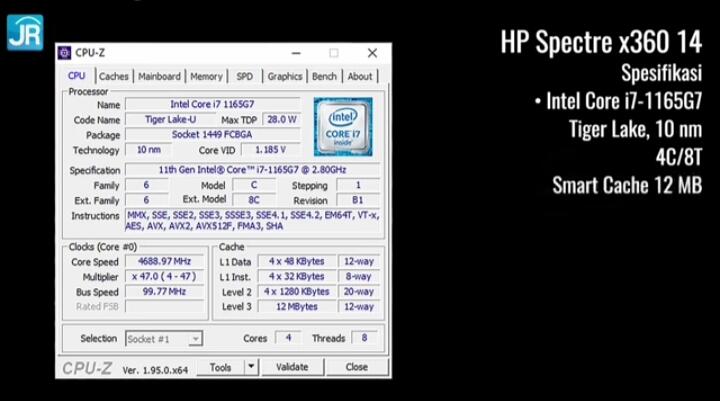This screenshot has height=401, width=720.
Task: Click the 4688.97 MHz core speed value
Action: point(164,261)
